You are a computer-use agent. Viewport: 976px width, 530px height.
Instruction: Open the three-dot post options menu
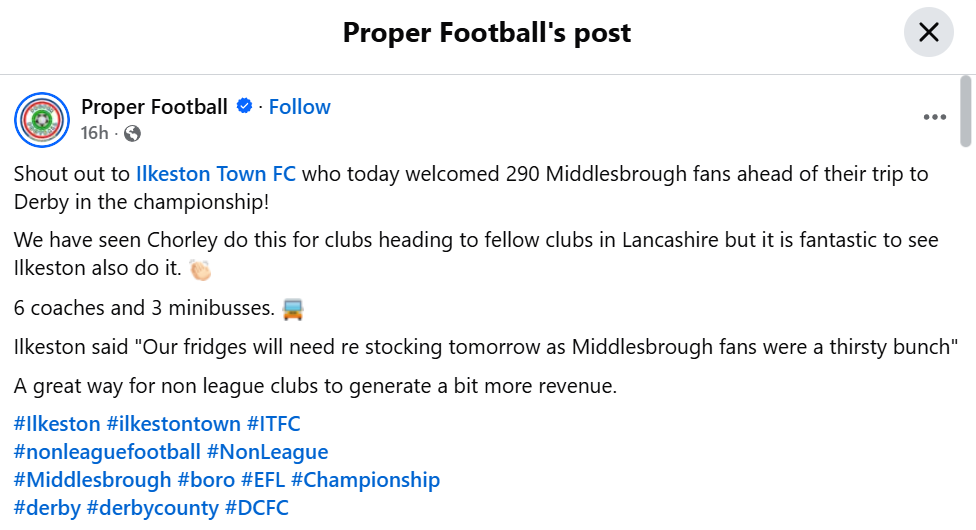(934, 117)
